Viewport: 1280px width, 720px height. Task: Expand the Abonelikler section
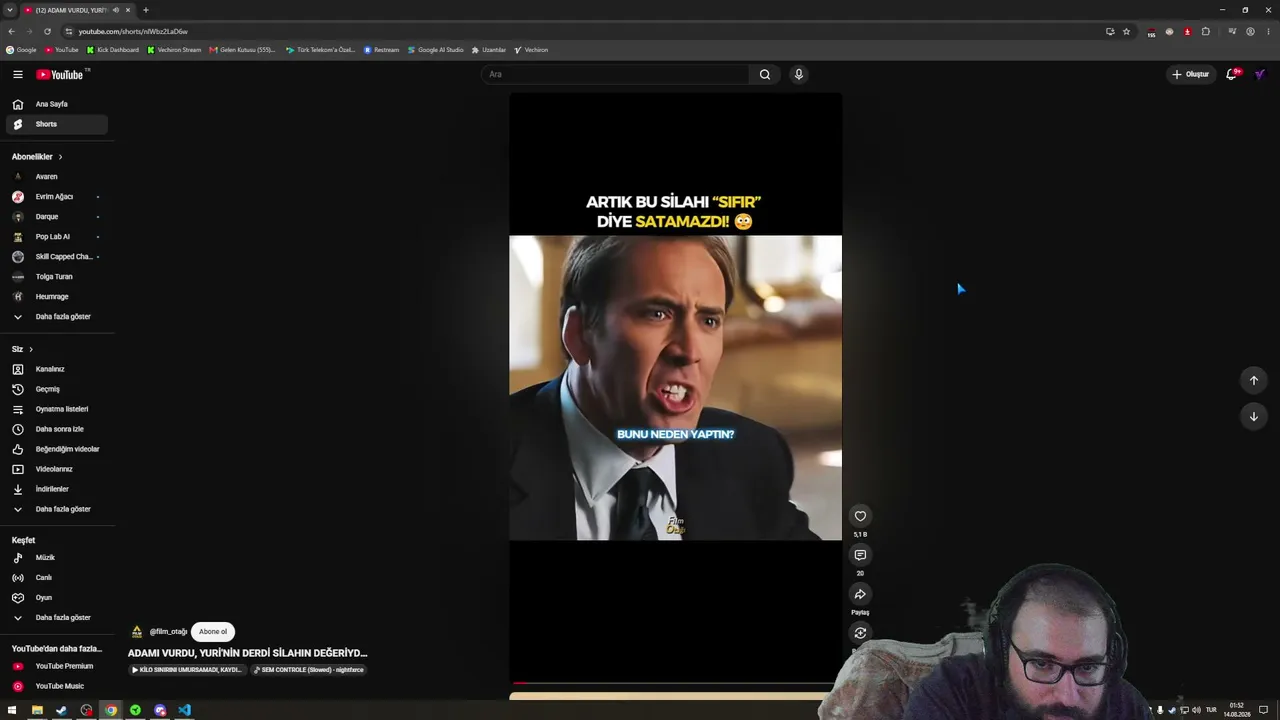coord(37,157)
